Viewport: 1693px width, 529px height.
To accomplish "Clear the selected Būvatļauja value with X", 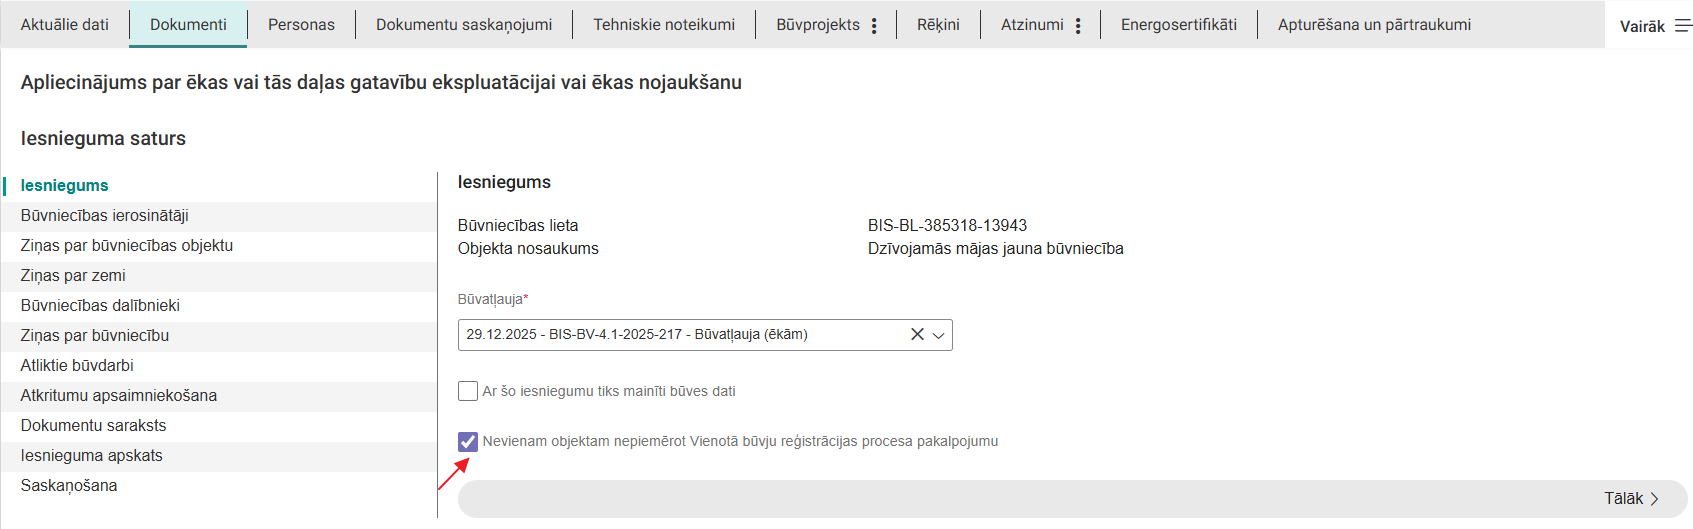I will (917, 335).
